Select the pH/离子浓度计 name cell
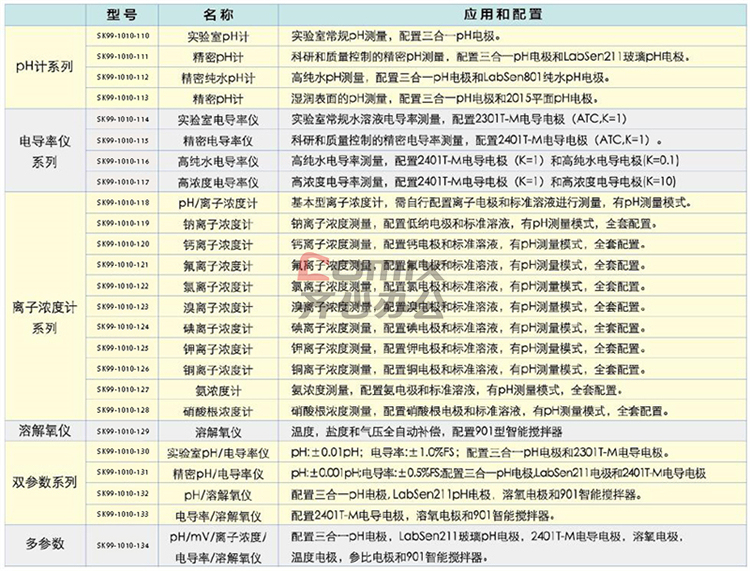Viewport: 750px width, 571px height. click(218, 203)
